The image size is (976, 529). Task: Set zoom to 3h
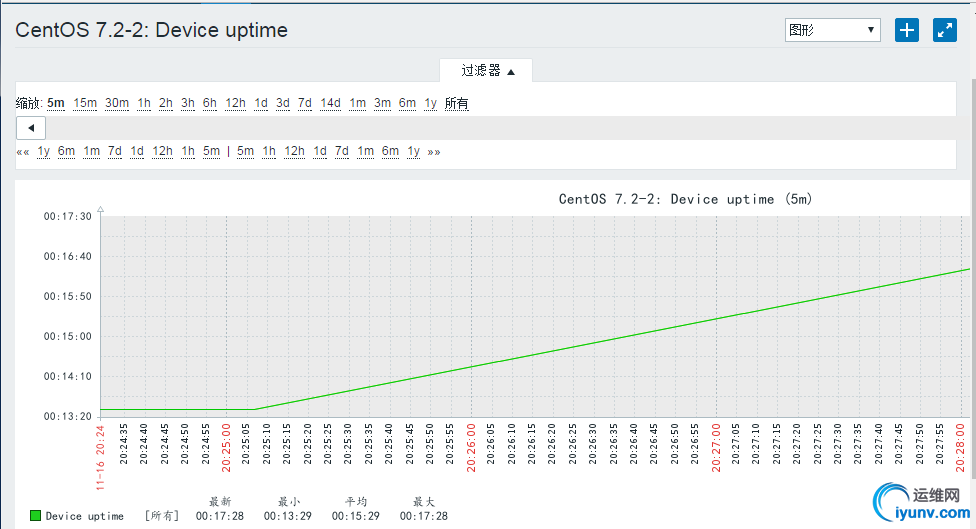pyautogui.click(x=187, y=103)
